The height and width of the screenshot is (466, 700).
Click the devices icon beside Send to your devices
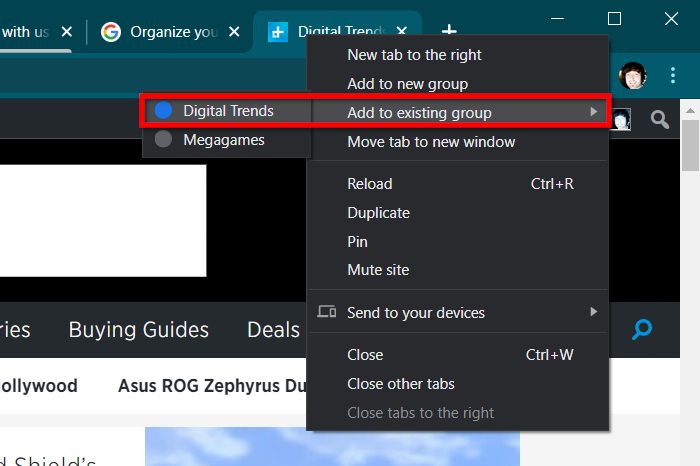pos(327,312)
